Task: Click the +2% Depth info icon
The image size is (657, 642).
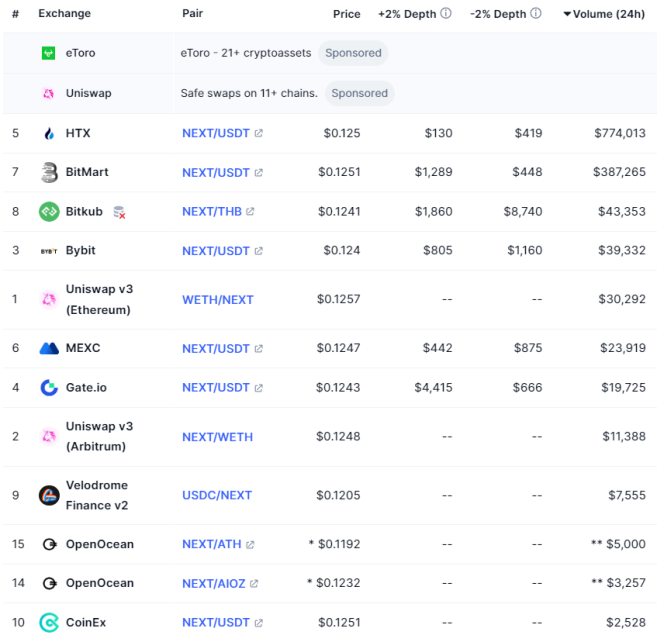Action: pyautogui.click(x=446, y=13)
